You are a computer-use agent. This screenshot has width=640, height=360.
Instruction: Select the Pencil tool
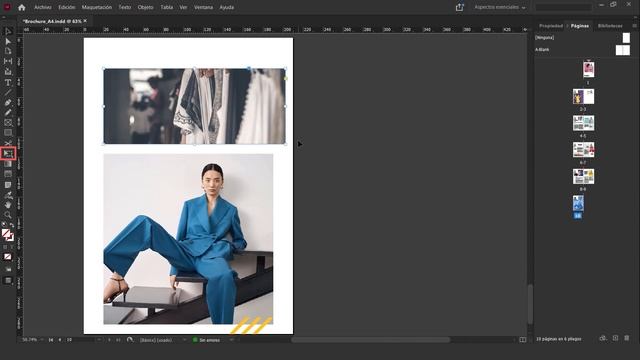click(x=8, y=112)
